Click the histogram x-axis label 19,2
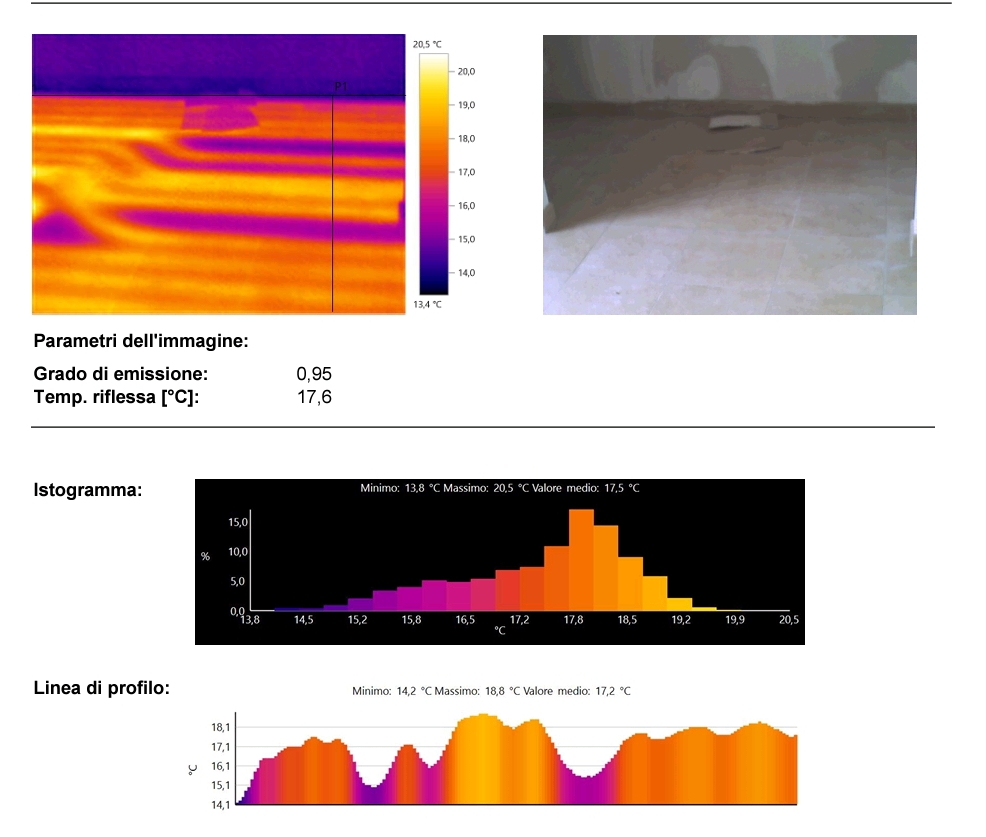The image size is (986, 837). tap(681, 620)
